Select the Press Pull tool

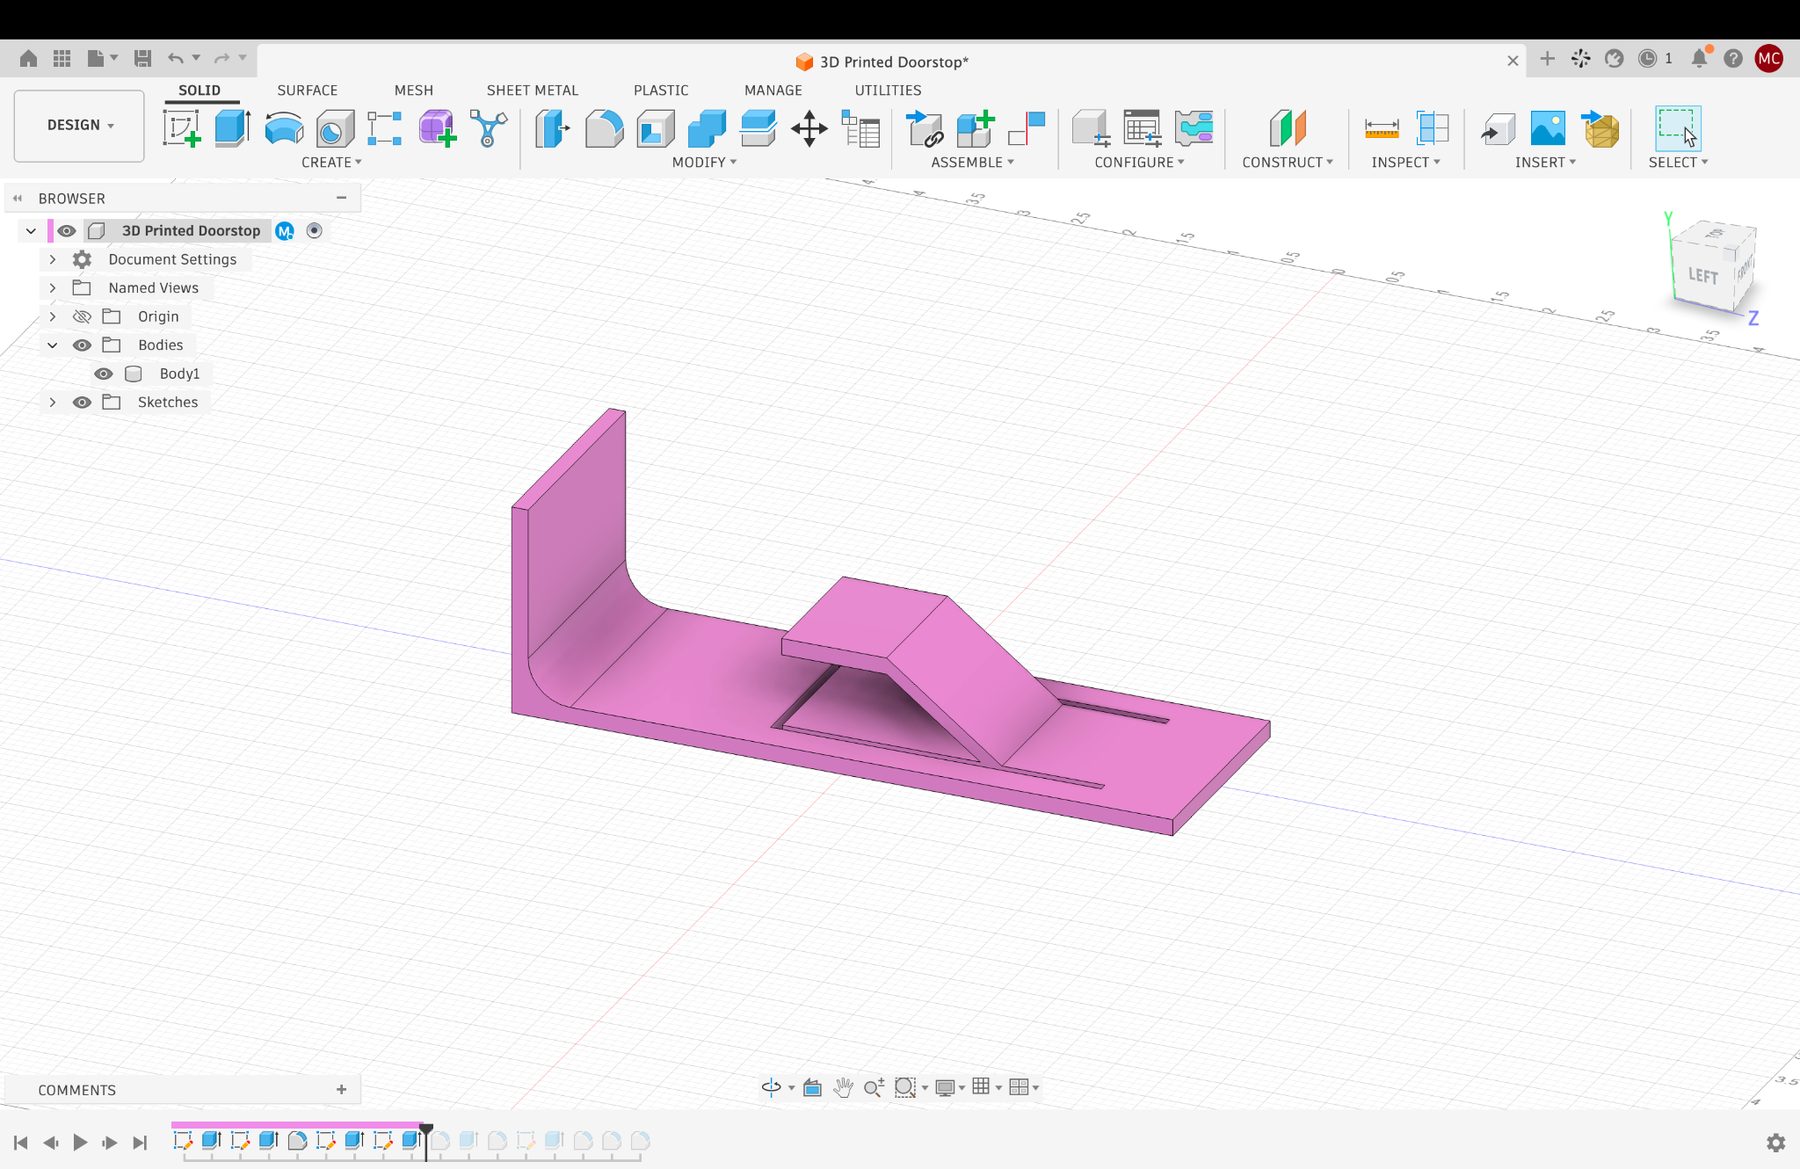(552, 129)
